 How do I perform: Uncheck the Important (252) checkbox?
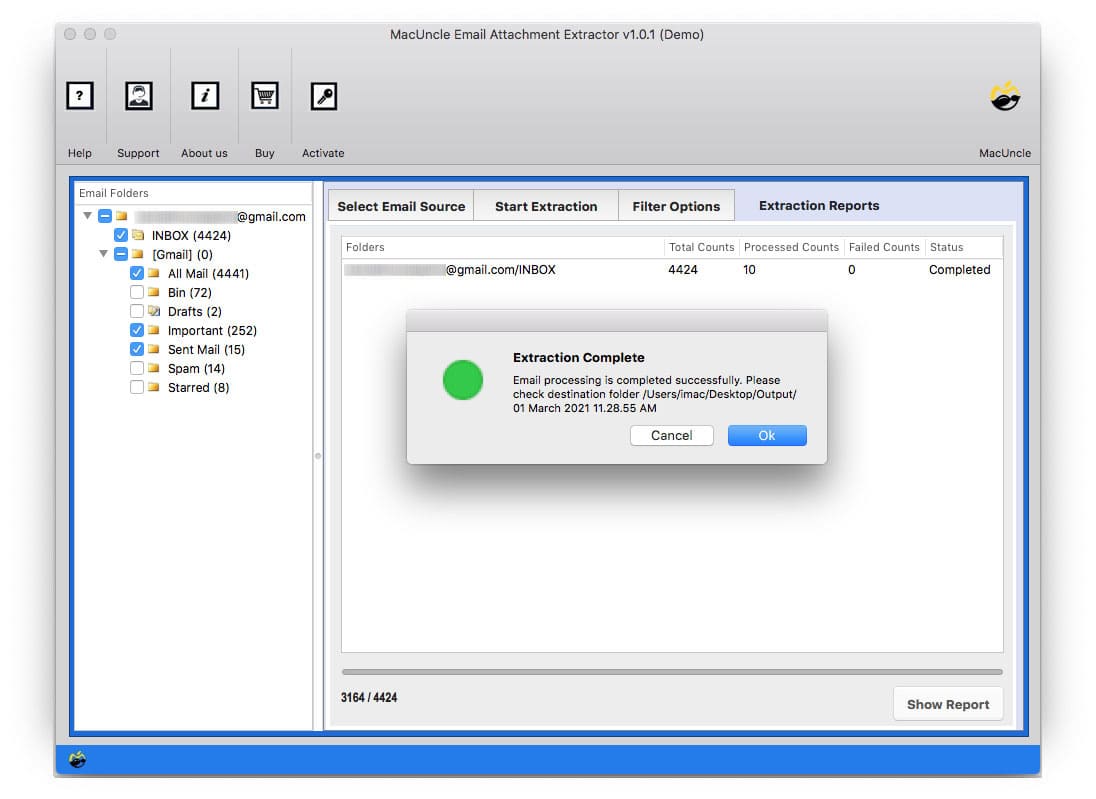(137, 330)
